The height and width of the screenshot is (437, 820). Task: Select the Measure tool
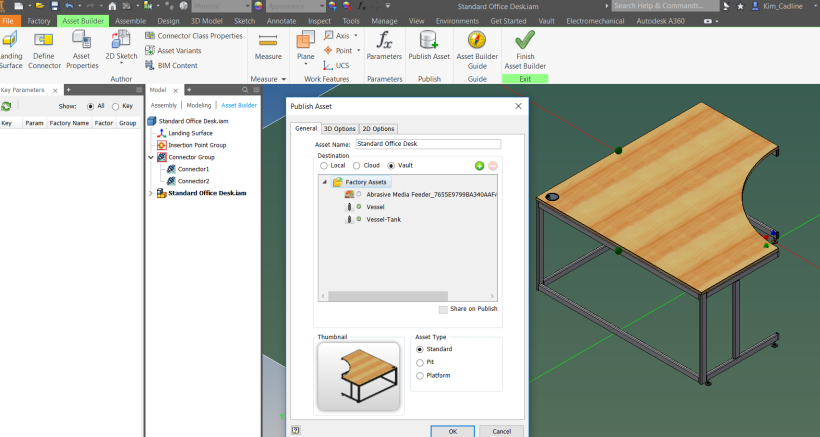(268, 47)
